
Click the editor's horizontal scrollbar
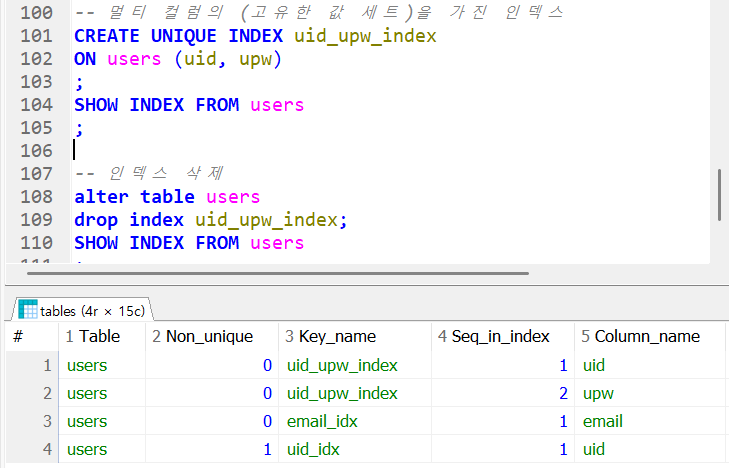coord(278,273)
